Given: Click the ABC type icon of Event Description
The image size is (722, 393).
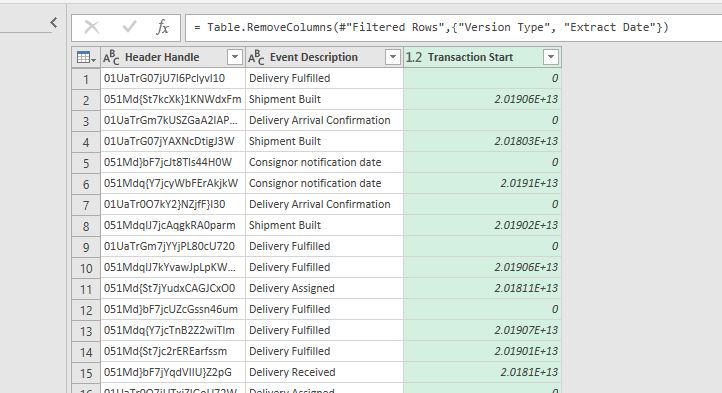Looking at the screenshot, I should click(256, 57).
